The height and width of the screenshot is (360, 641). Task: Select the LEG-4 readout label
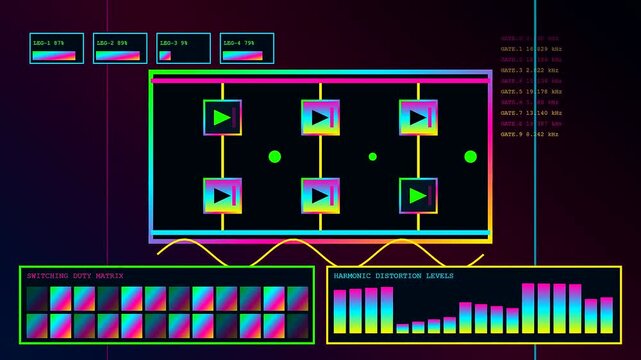239,43
